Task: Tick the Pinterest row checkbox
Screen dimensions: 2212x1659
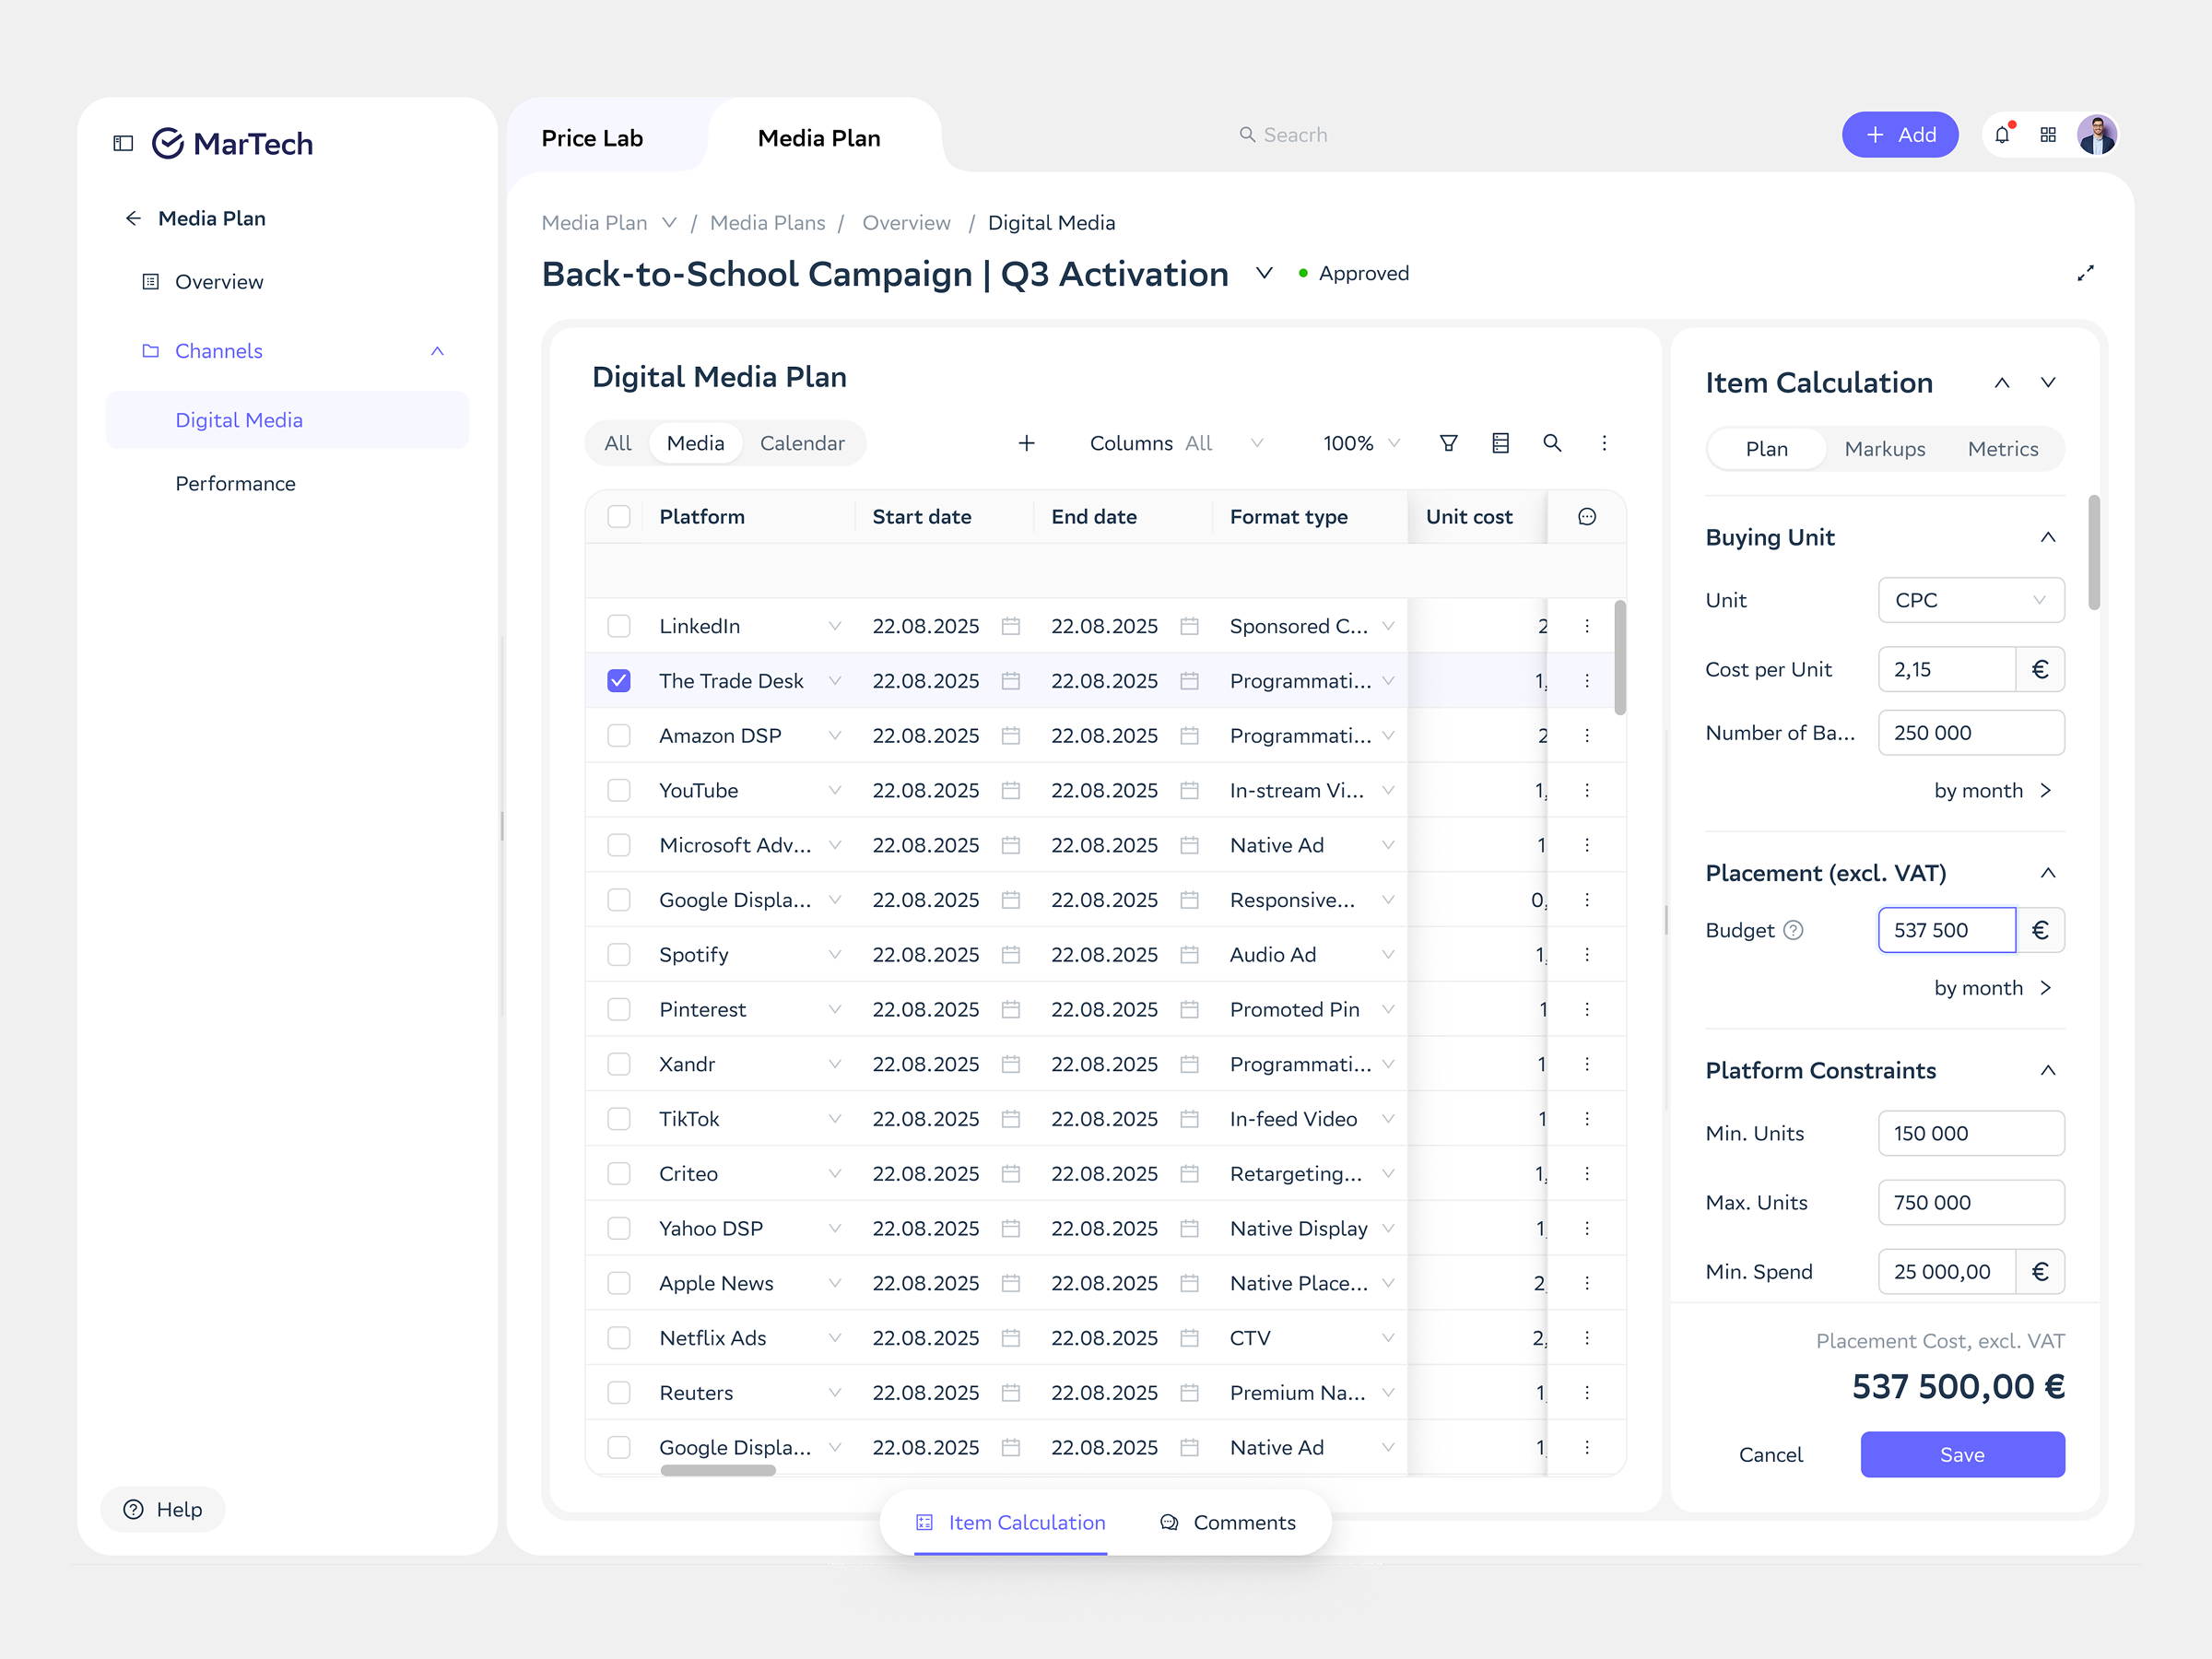Action: click(619, 1010)
